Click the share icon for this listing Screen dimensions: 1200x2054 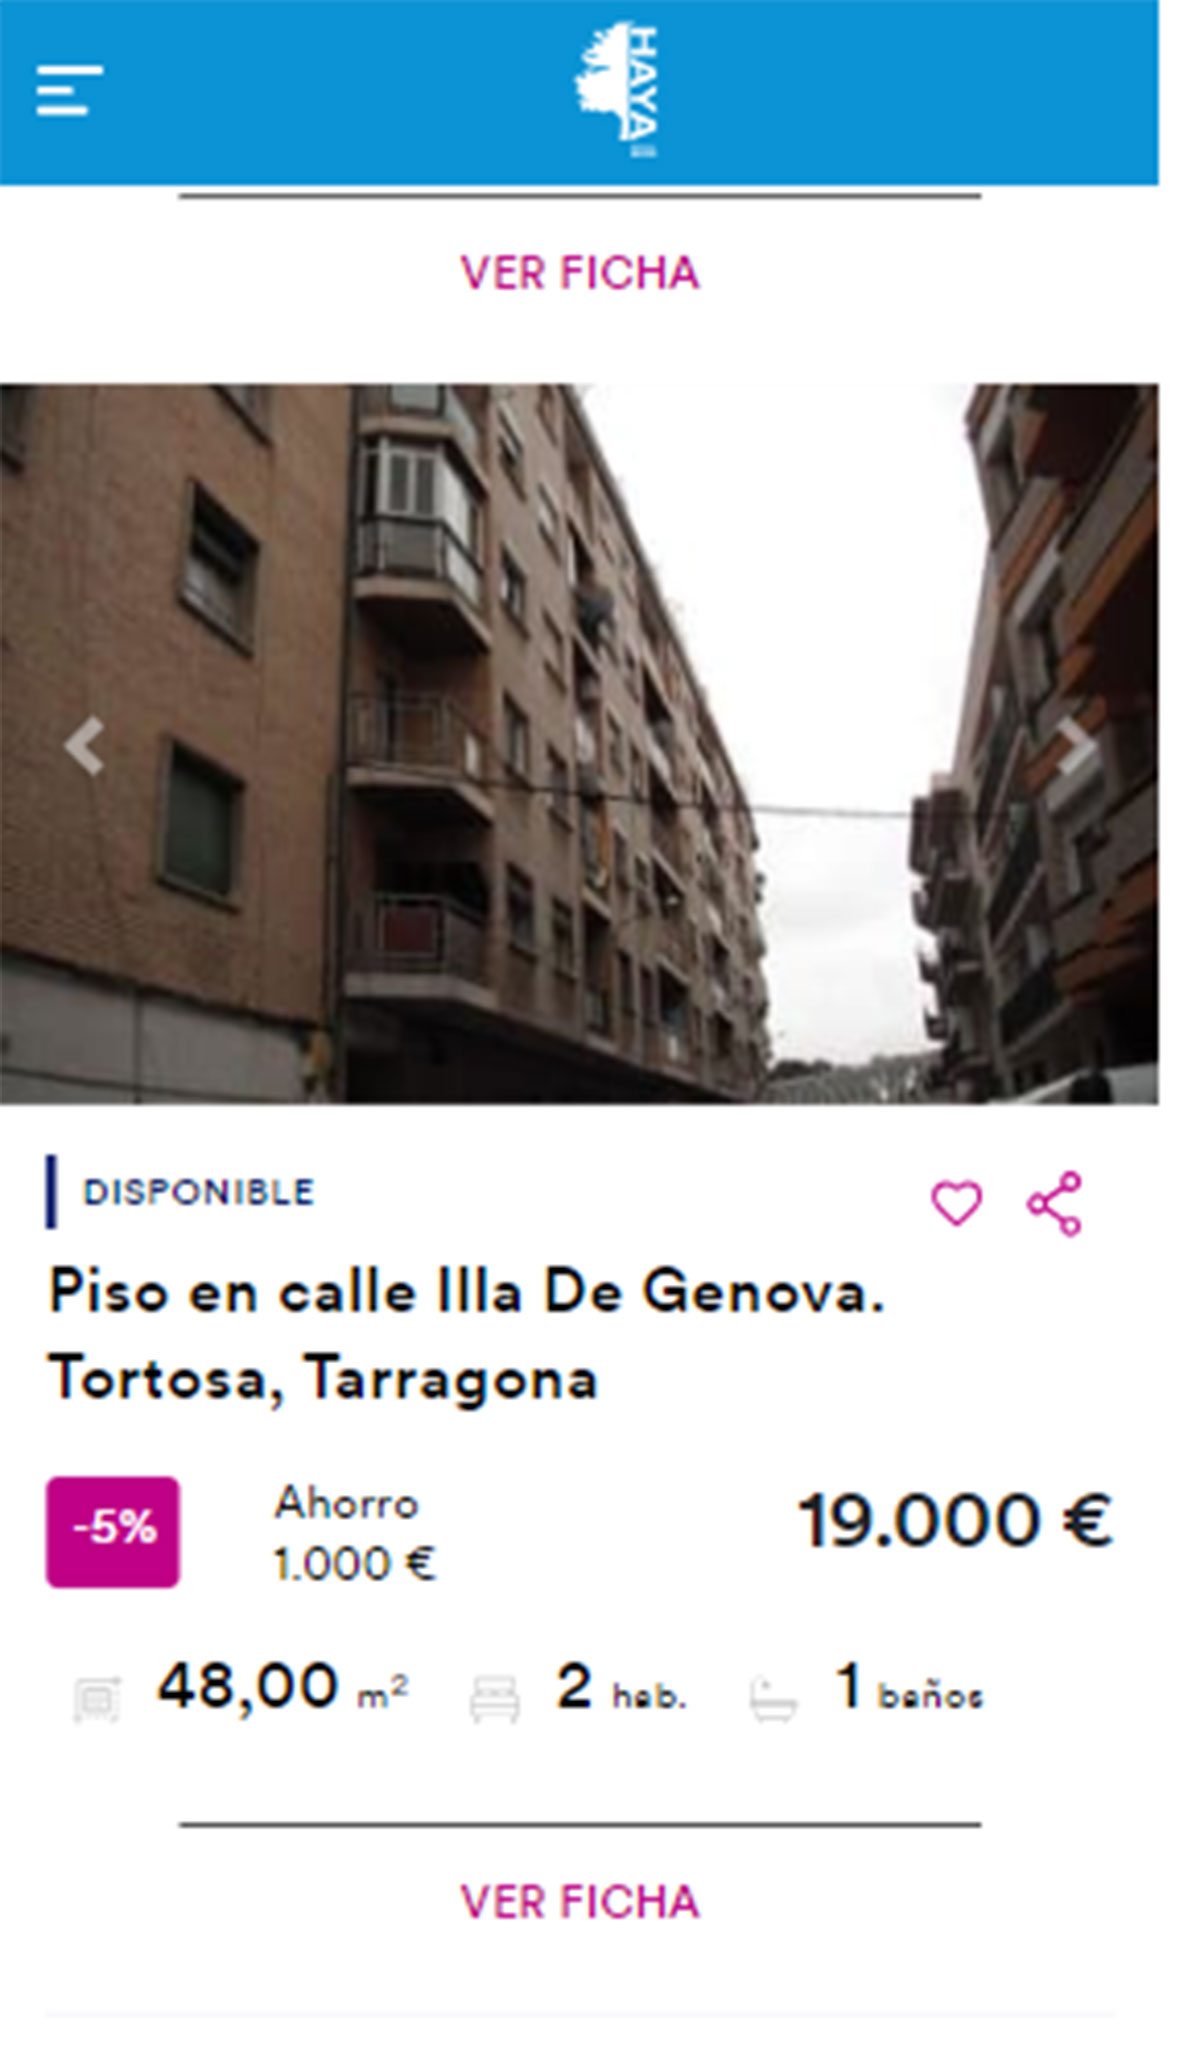tap(1055, 1204)
